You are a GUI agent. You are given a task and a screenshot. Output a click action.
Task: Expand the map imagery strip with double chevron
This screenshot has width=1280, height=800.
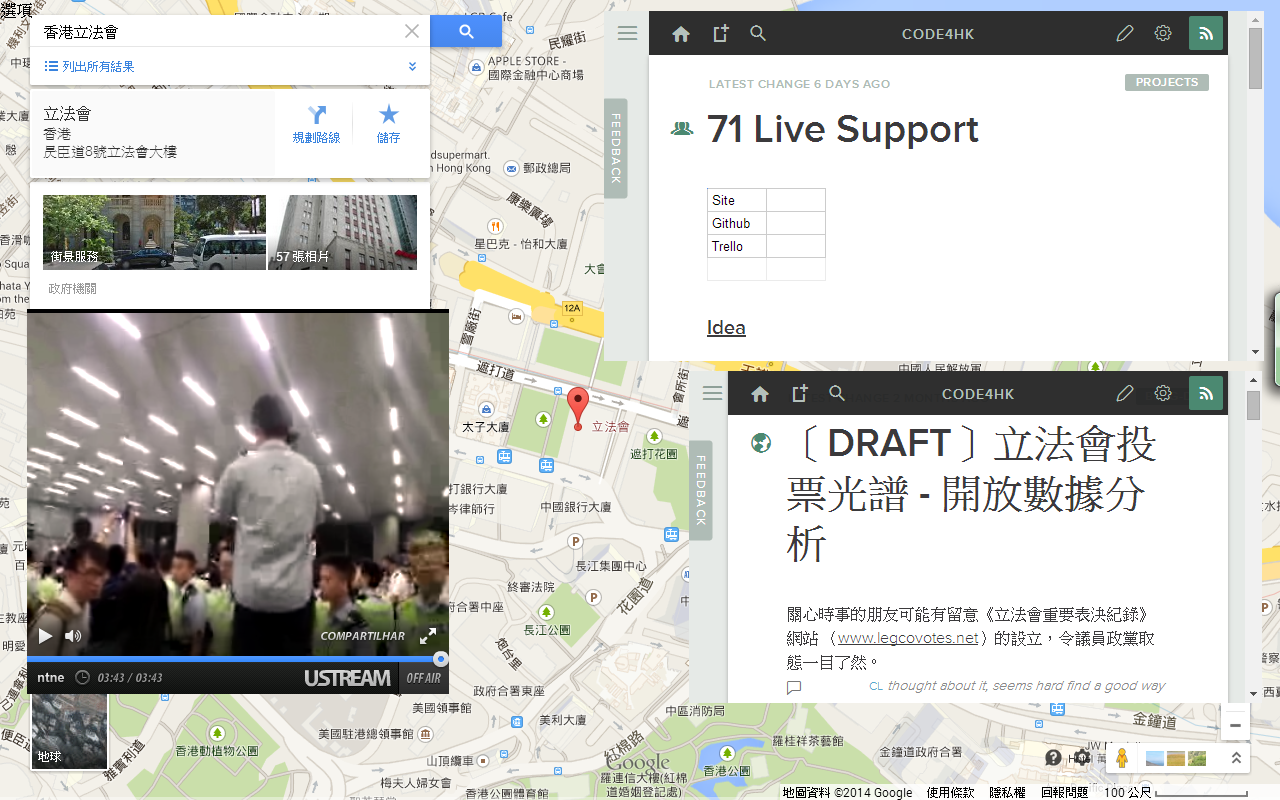[x=1236, y=758]
